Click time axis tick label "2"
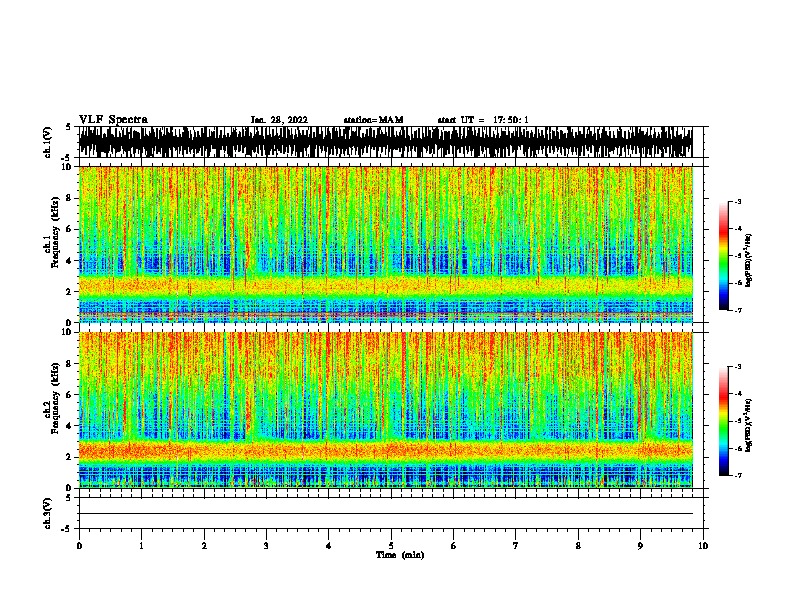792x612 pixels. pos(204,546)
